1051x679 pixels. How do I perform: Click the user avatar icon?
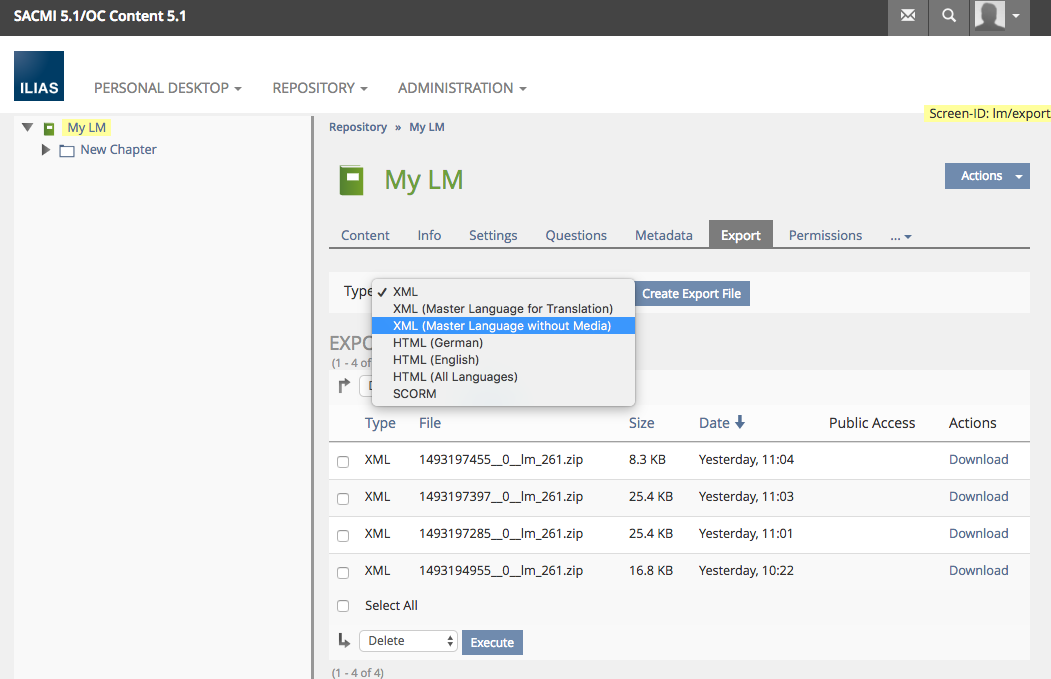point(990,16)
